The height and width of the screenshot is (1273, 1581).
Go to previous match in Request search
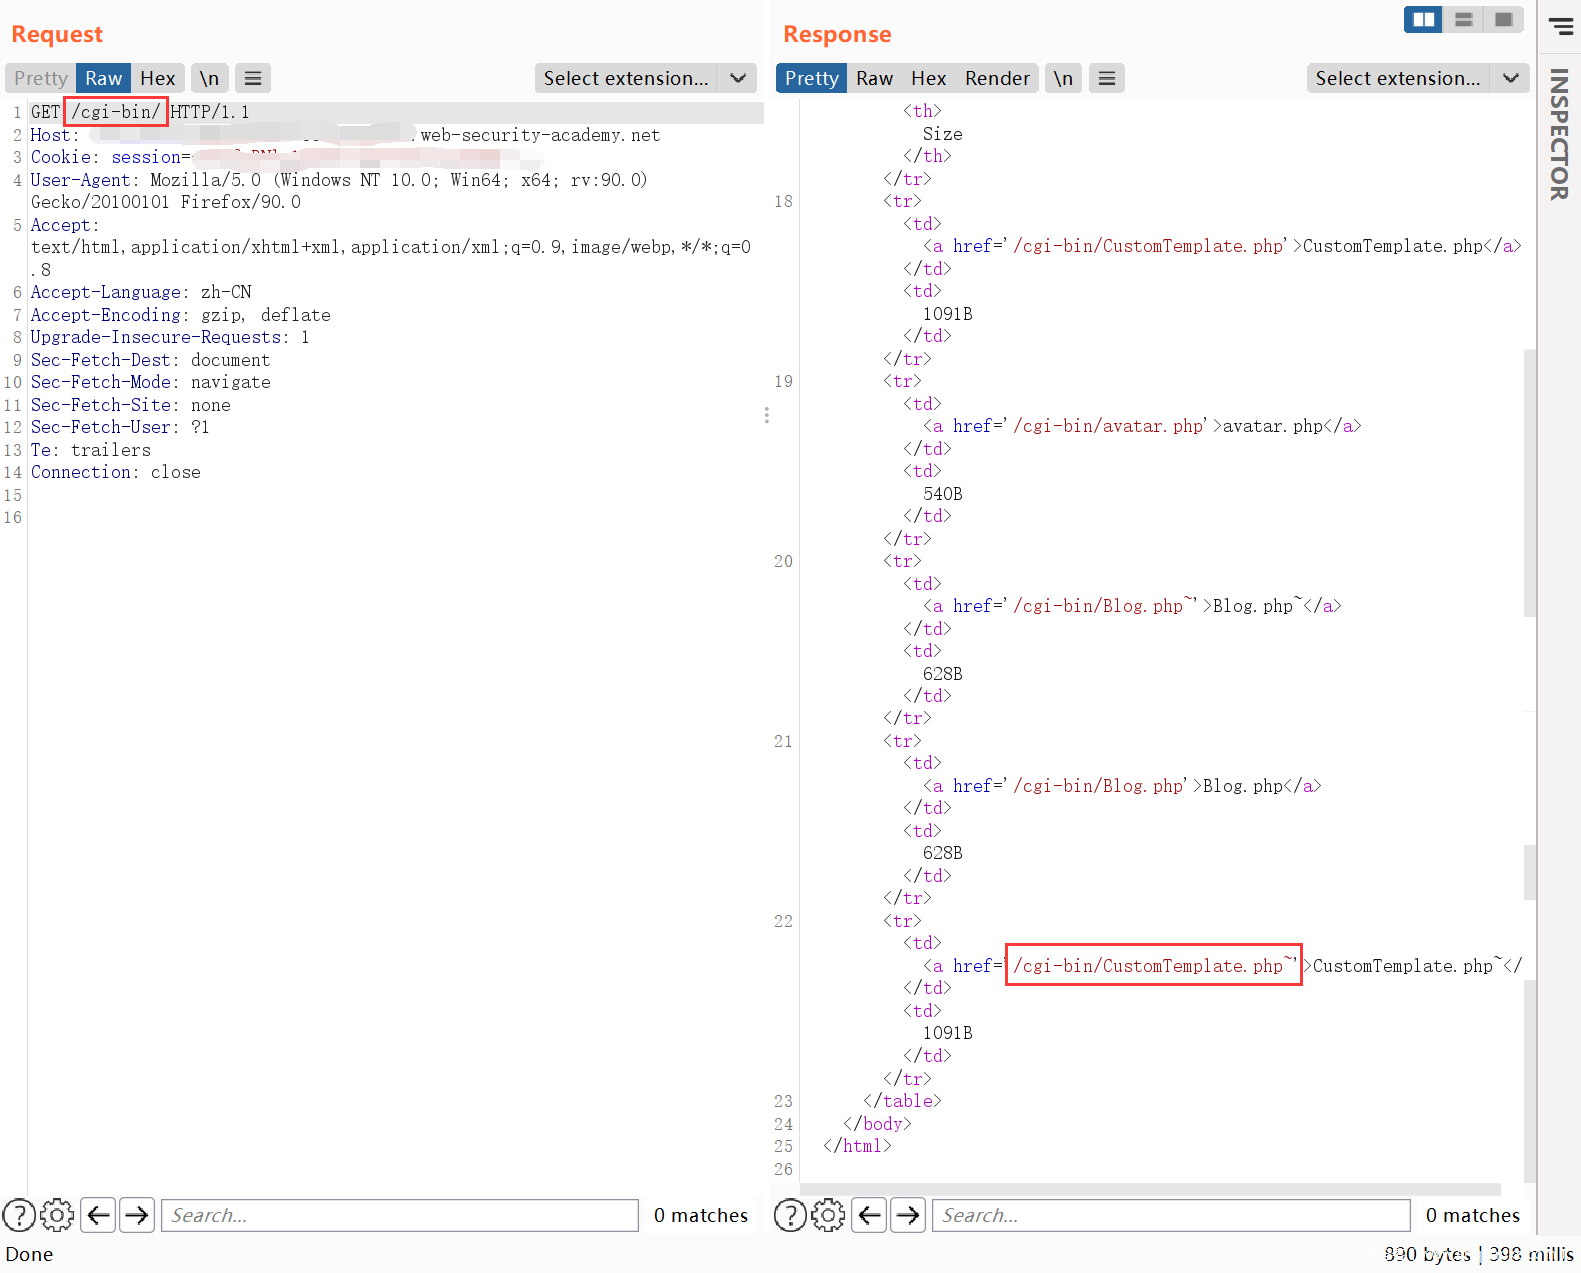click(x=98, y=1215)
